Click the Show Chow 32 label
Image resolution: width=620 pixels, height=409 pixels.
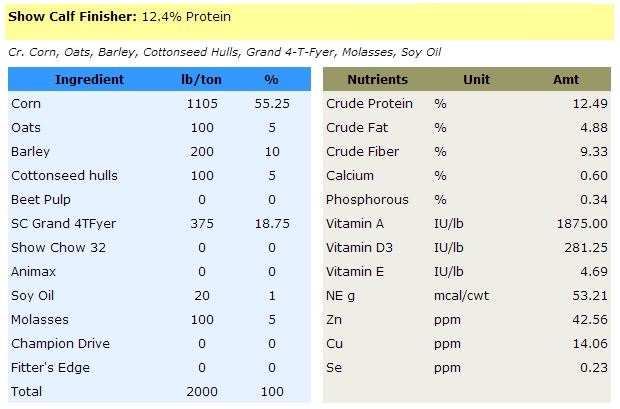tap(58, 248)
